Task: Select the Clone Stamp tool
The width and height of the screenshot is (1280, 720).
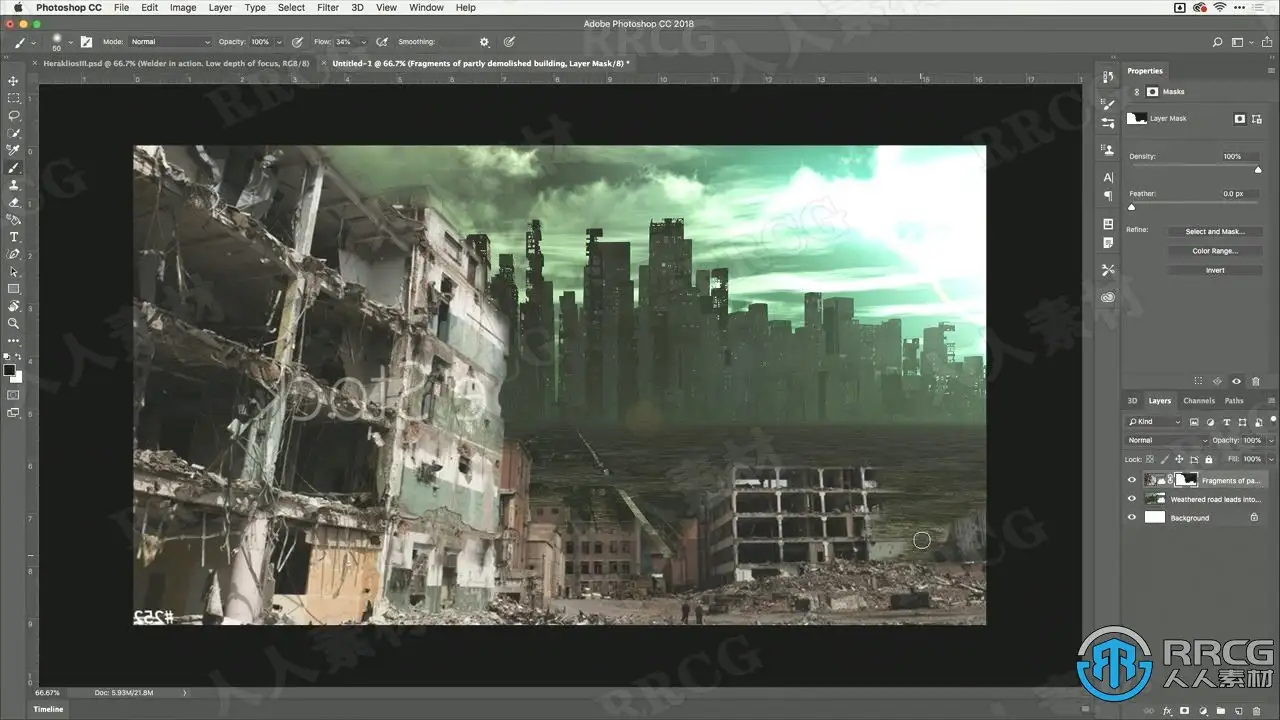Action: (x=14, y=185)
